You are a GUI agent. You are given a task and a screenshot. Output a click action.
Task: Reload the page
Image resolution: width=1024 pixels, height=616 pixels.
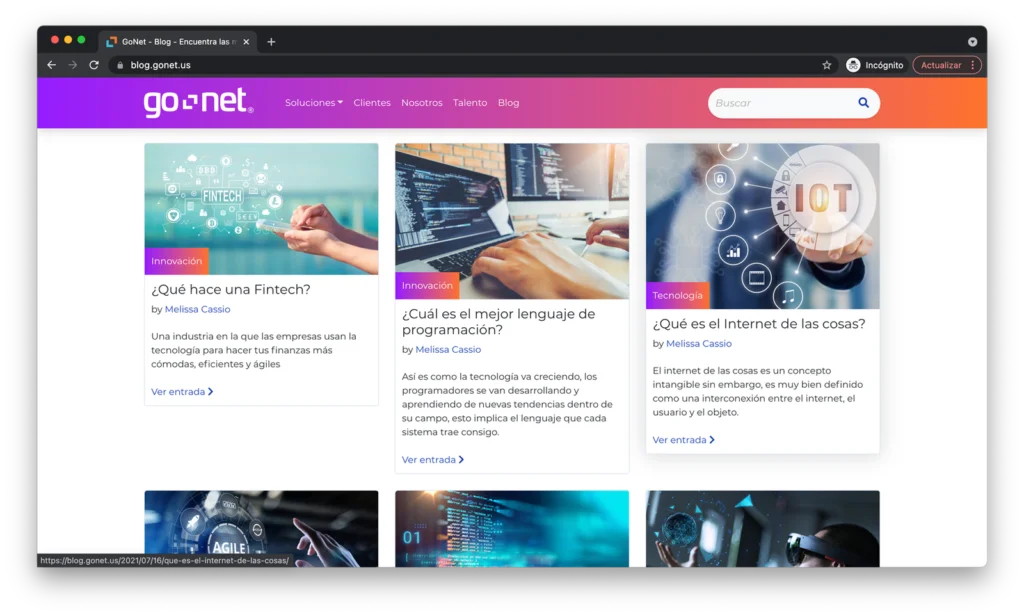point(94,65)
